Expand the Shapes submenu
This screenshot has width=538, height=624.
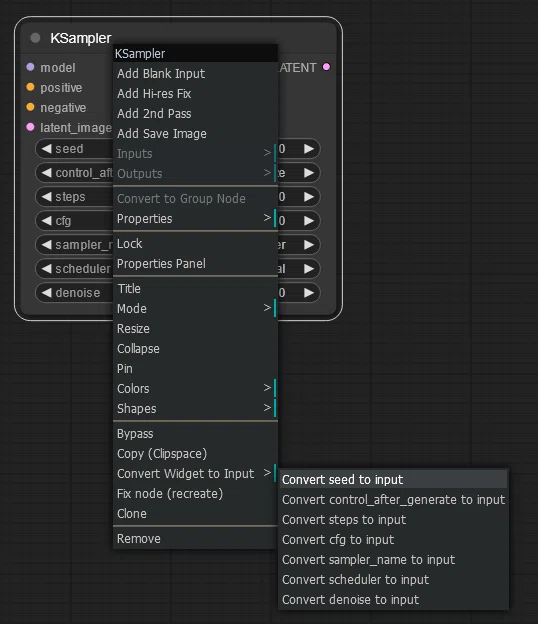tap(195, 409)
